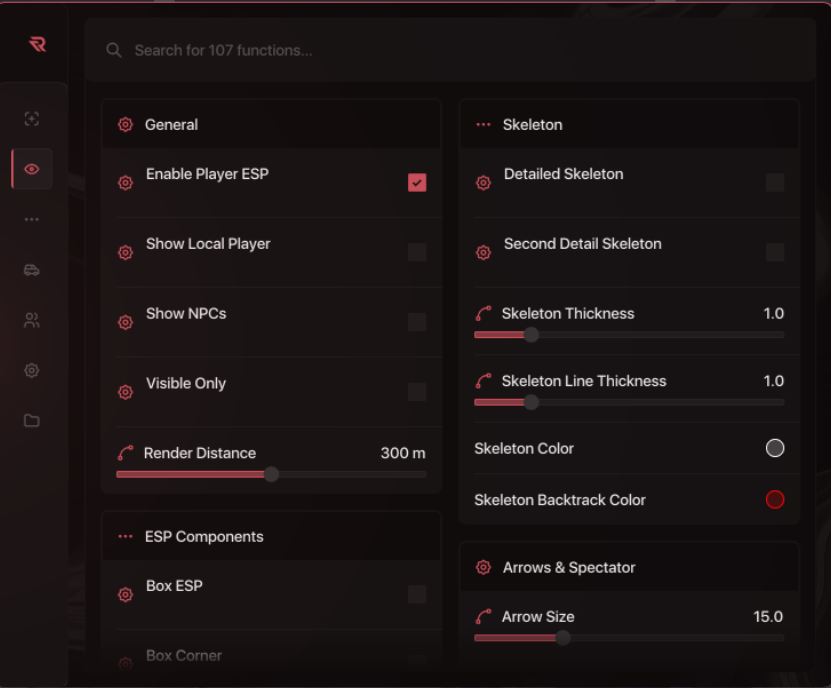Select the aimbot crosshair icon in sidebar
The width and height of the screenshot is (831, 688).
pos(31,118)
